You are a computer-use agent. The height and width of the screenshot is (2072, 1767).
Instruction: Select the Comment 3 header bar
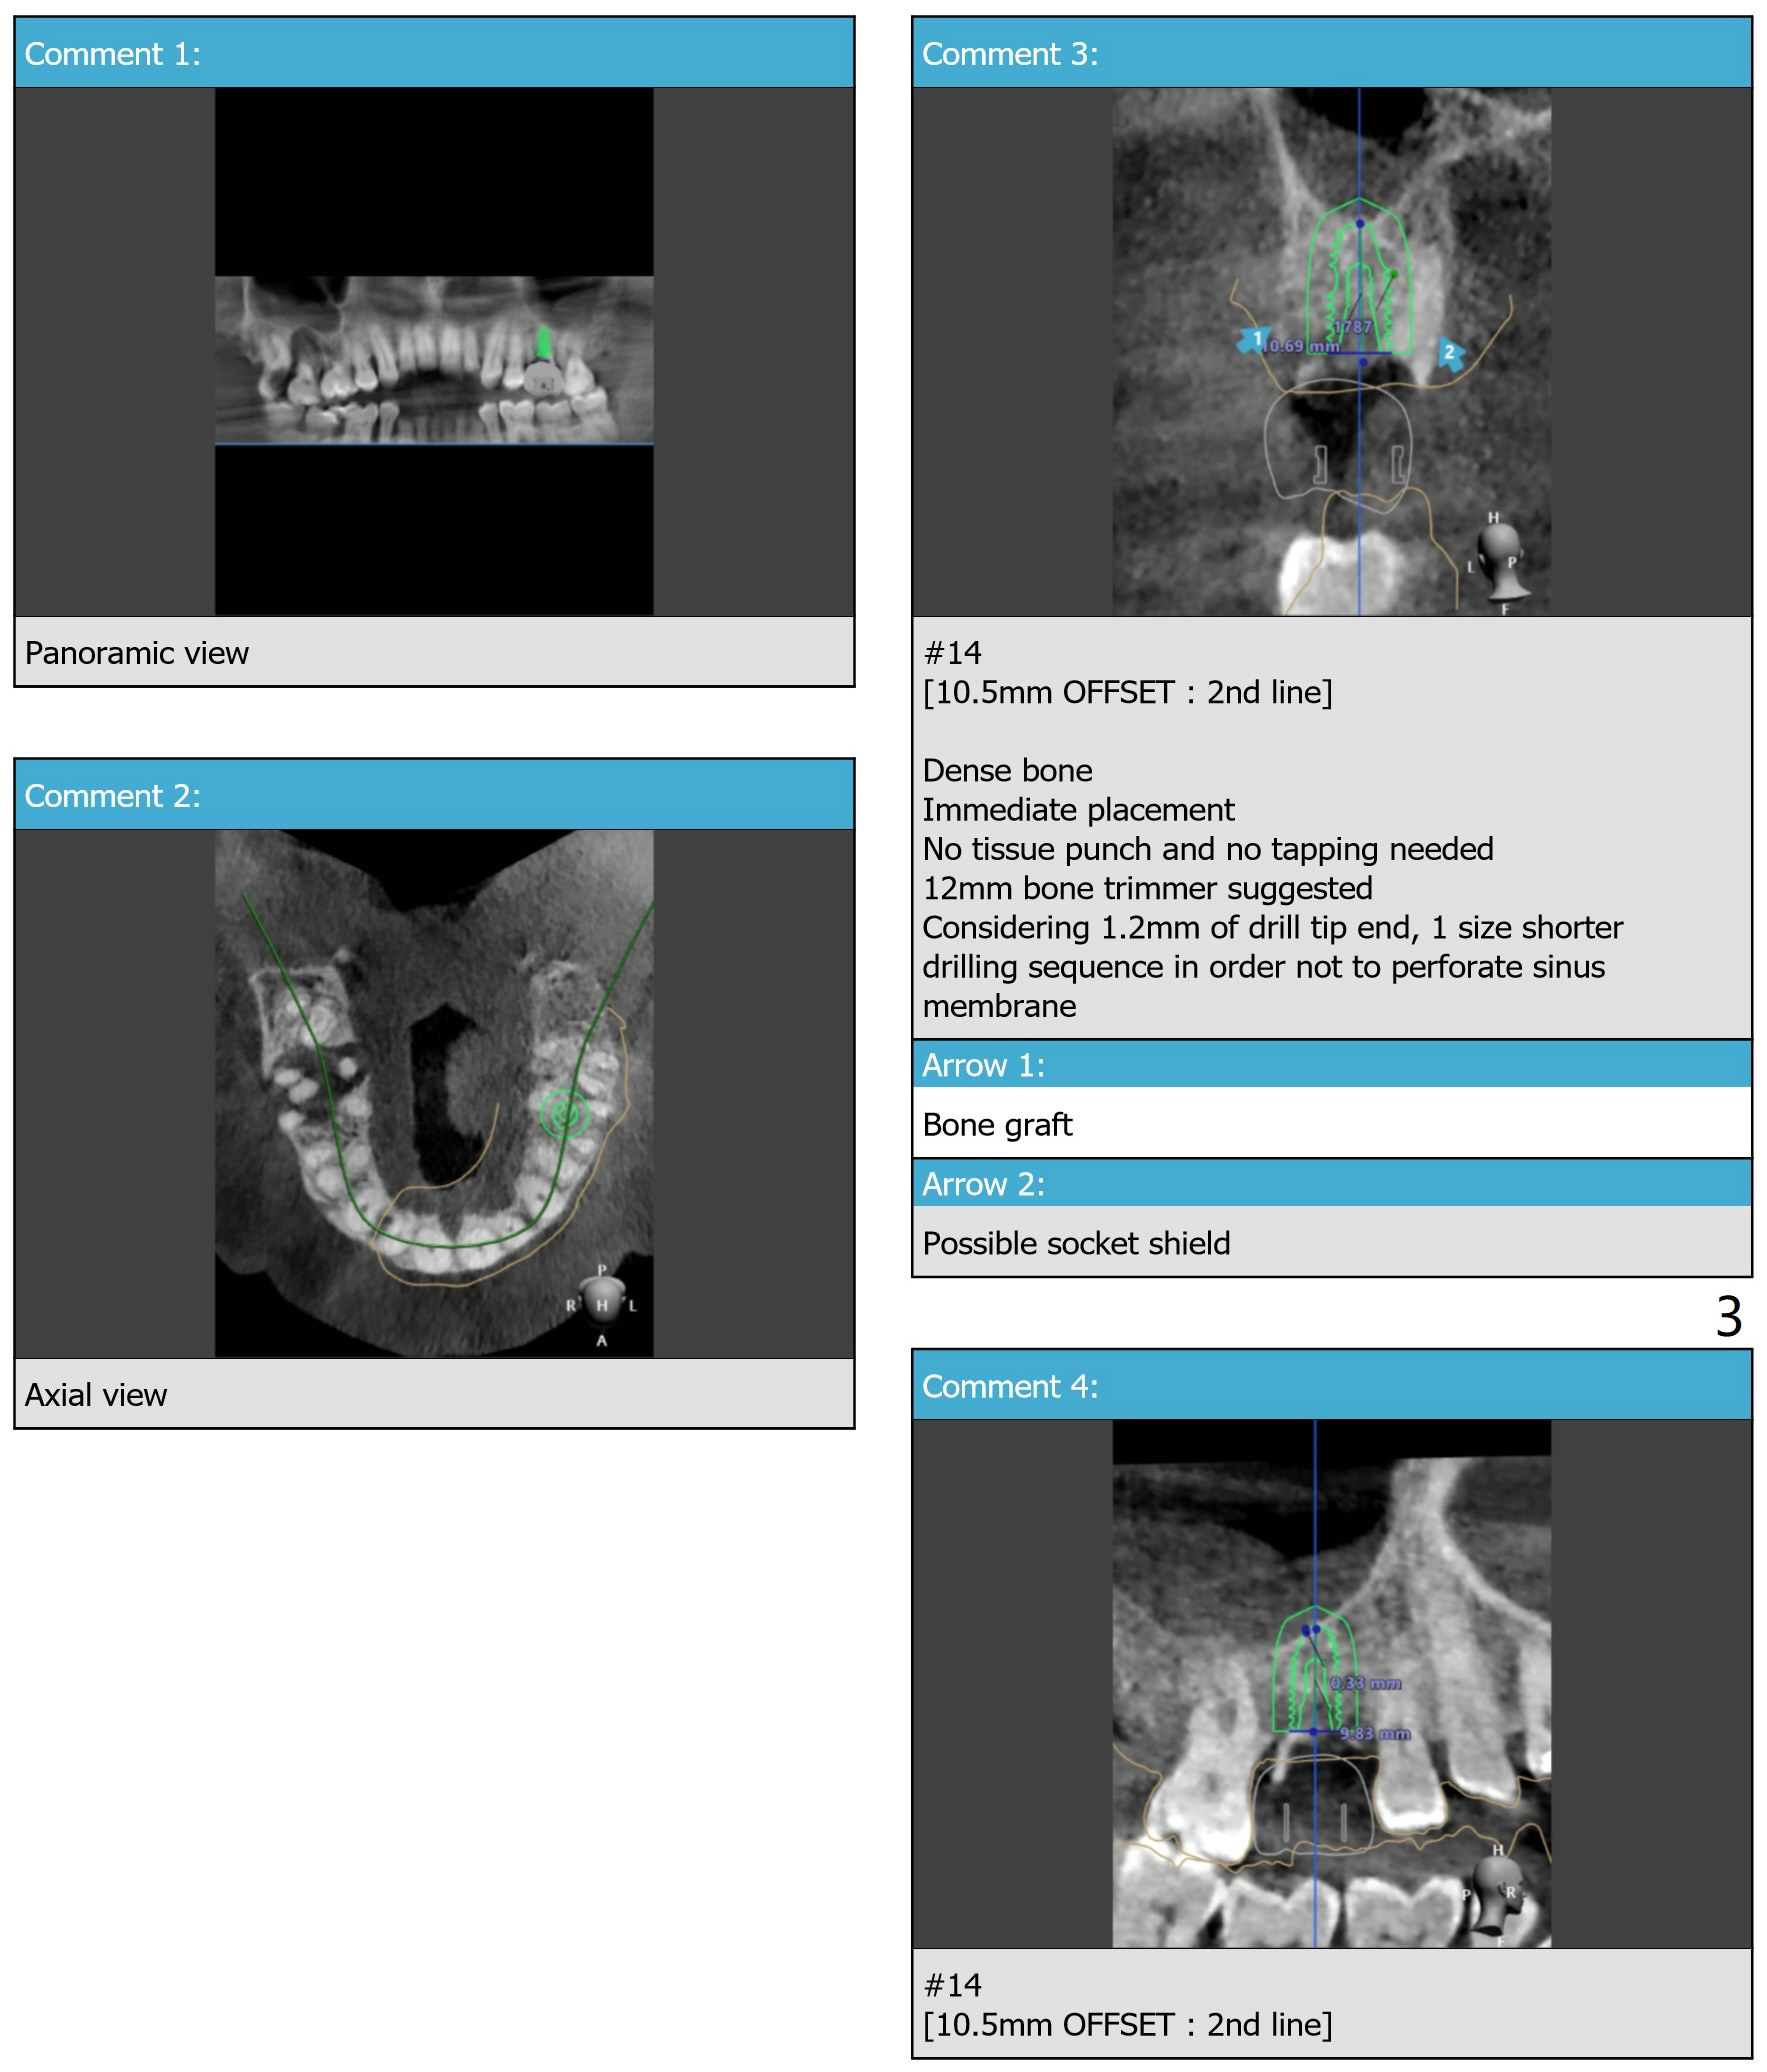(1331, 54)
